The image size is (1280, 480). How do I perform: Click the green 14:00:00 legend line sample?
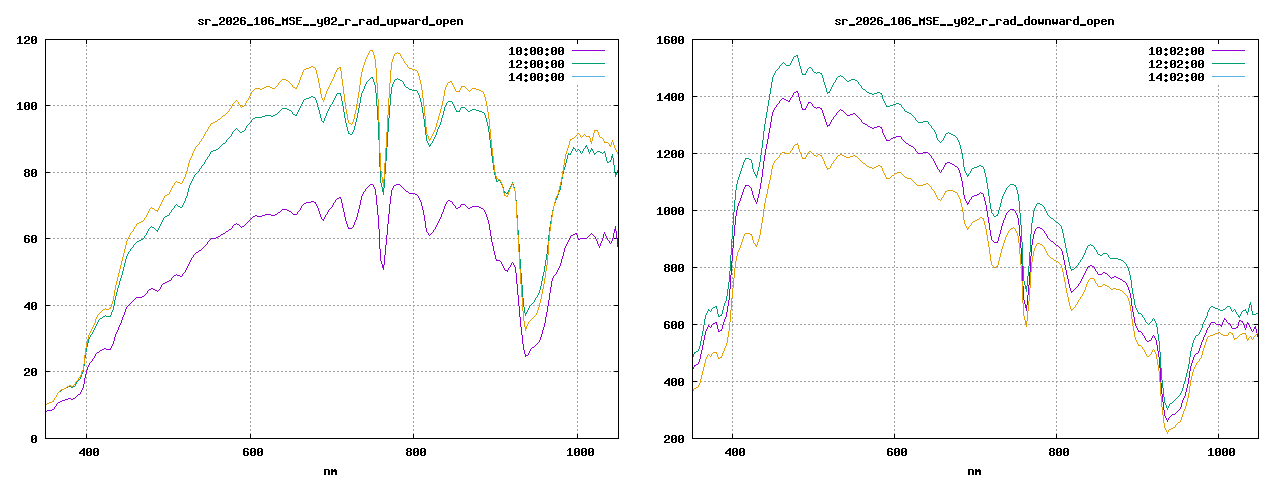[587, 76]
